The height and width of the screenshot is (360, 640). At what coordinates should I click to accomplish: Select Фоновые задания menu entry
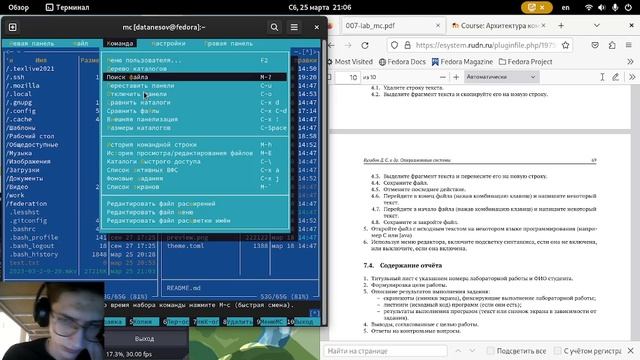tap(194, 178)
